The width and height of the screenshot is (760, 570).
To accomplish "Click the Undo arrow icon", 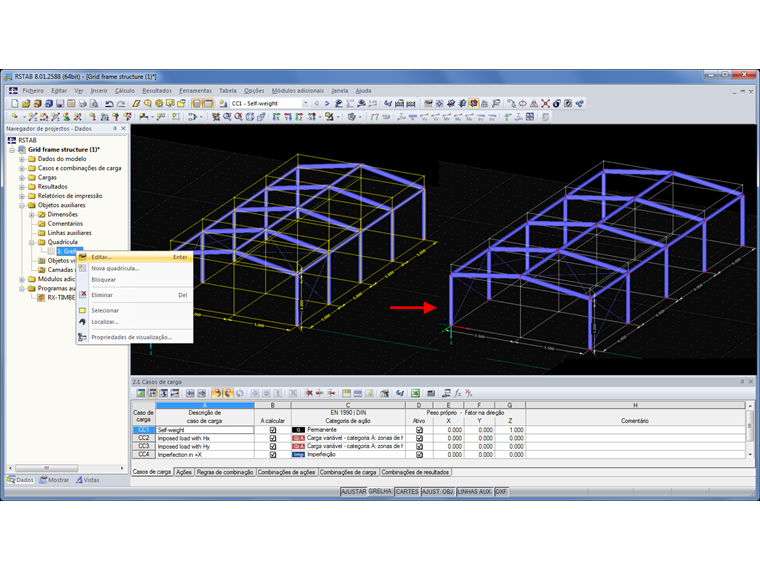I will 110,103.
